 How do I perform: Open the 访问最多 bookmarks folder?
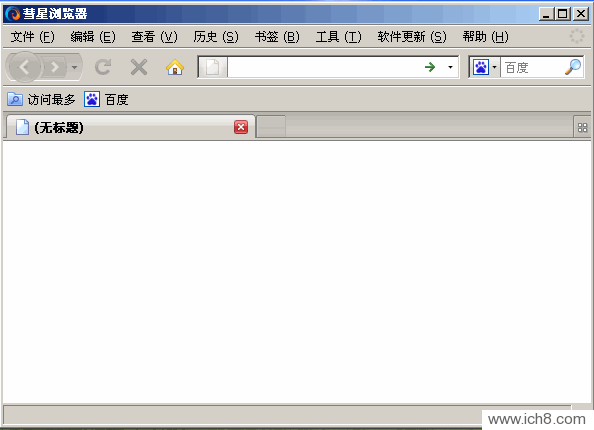tap(41, 99)
